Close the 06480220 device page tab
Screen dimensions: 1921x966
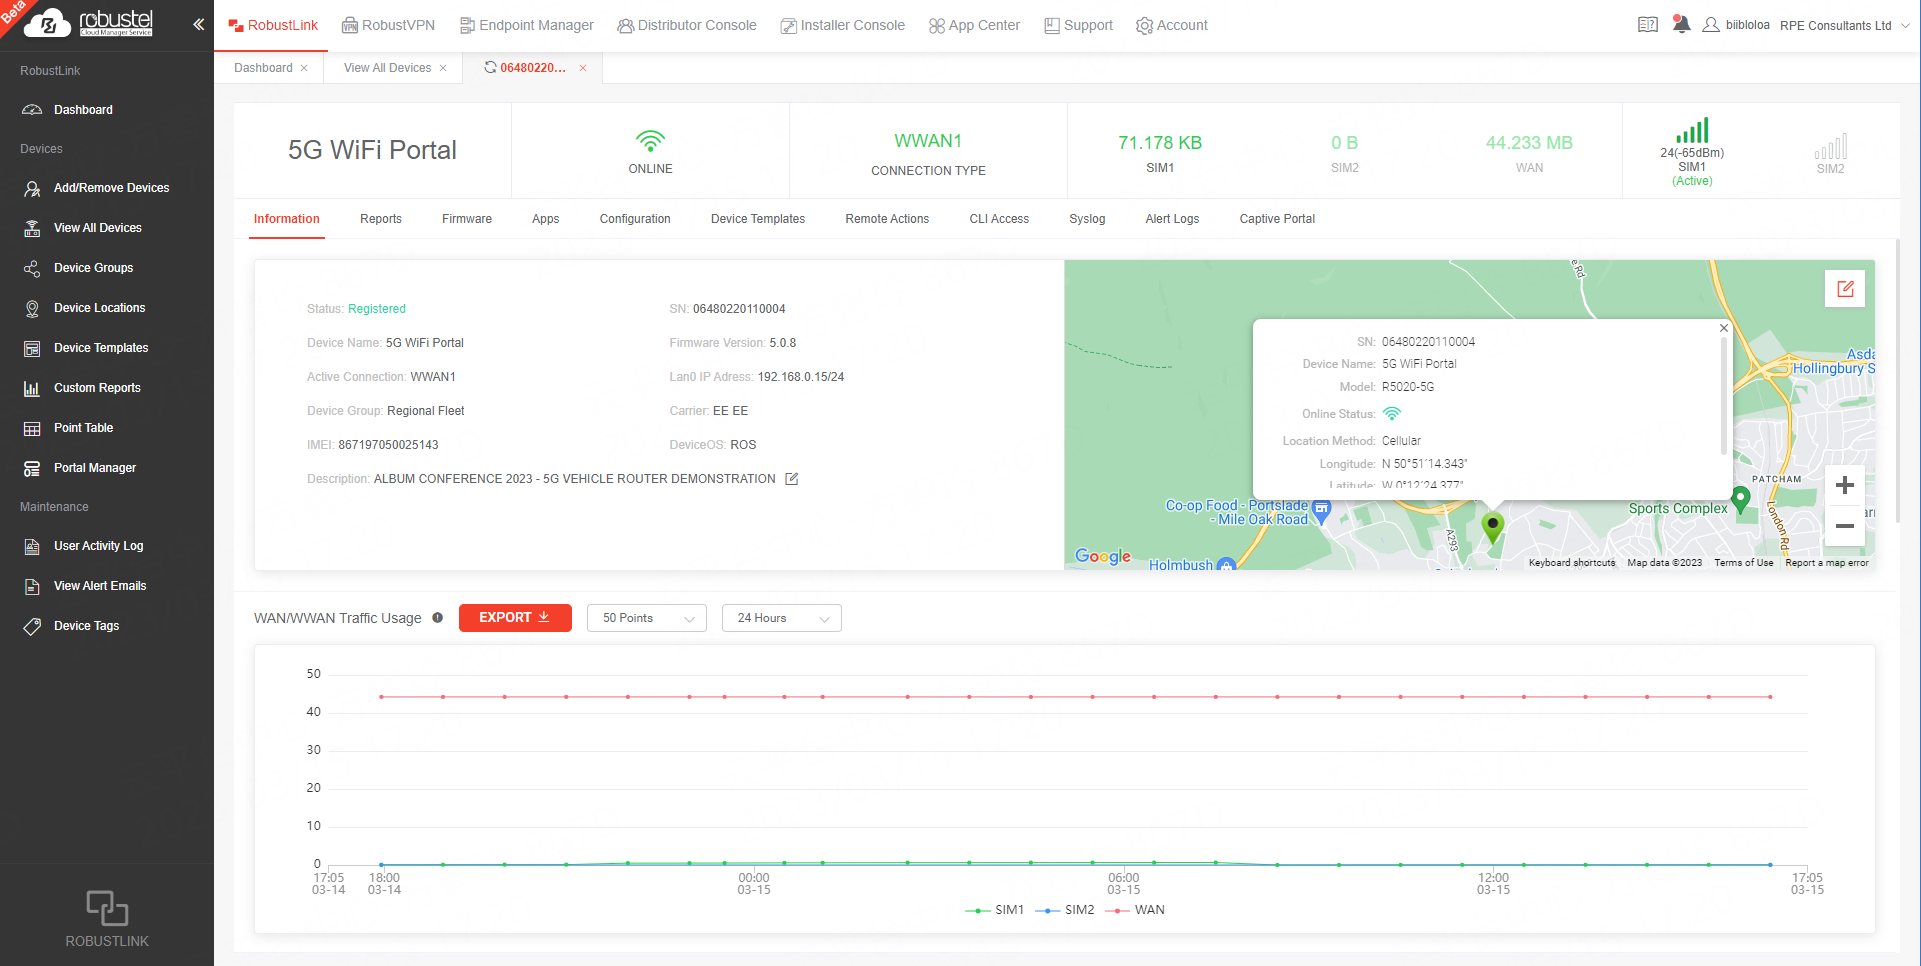[583, 68]
